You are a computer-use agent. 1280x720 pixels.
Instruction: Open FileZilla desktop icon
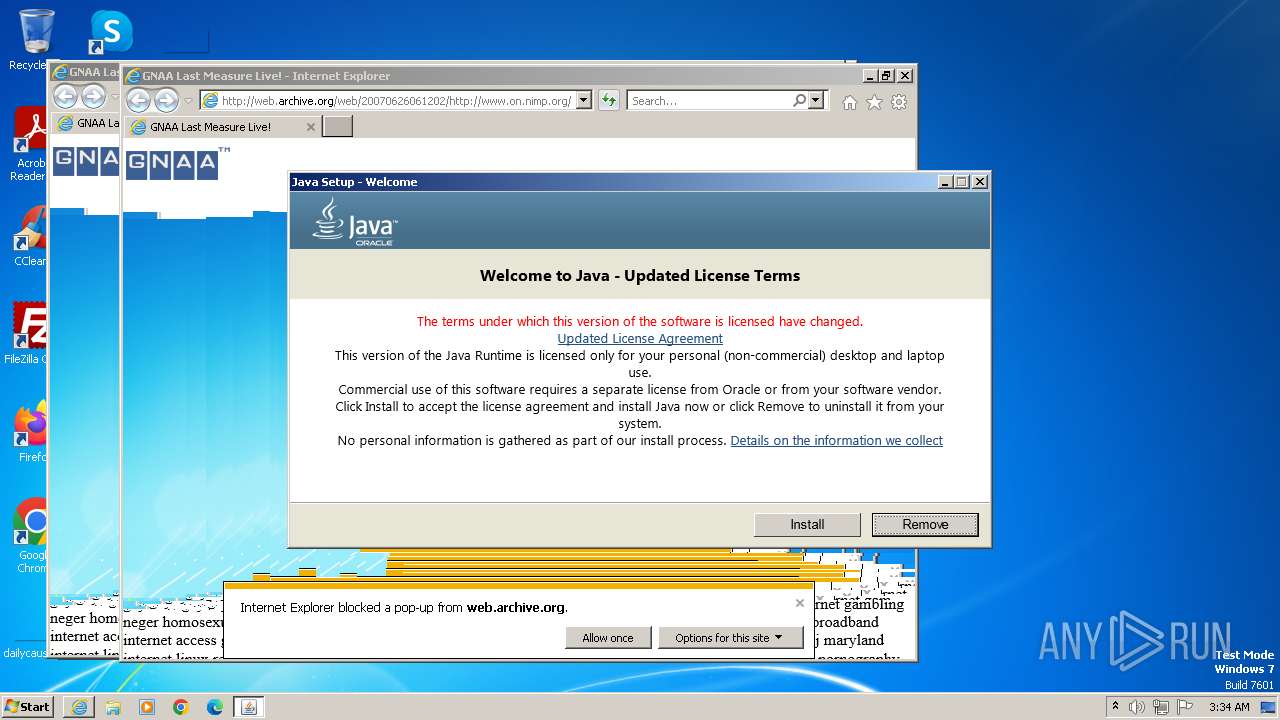click(x=28, y=333)
